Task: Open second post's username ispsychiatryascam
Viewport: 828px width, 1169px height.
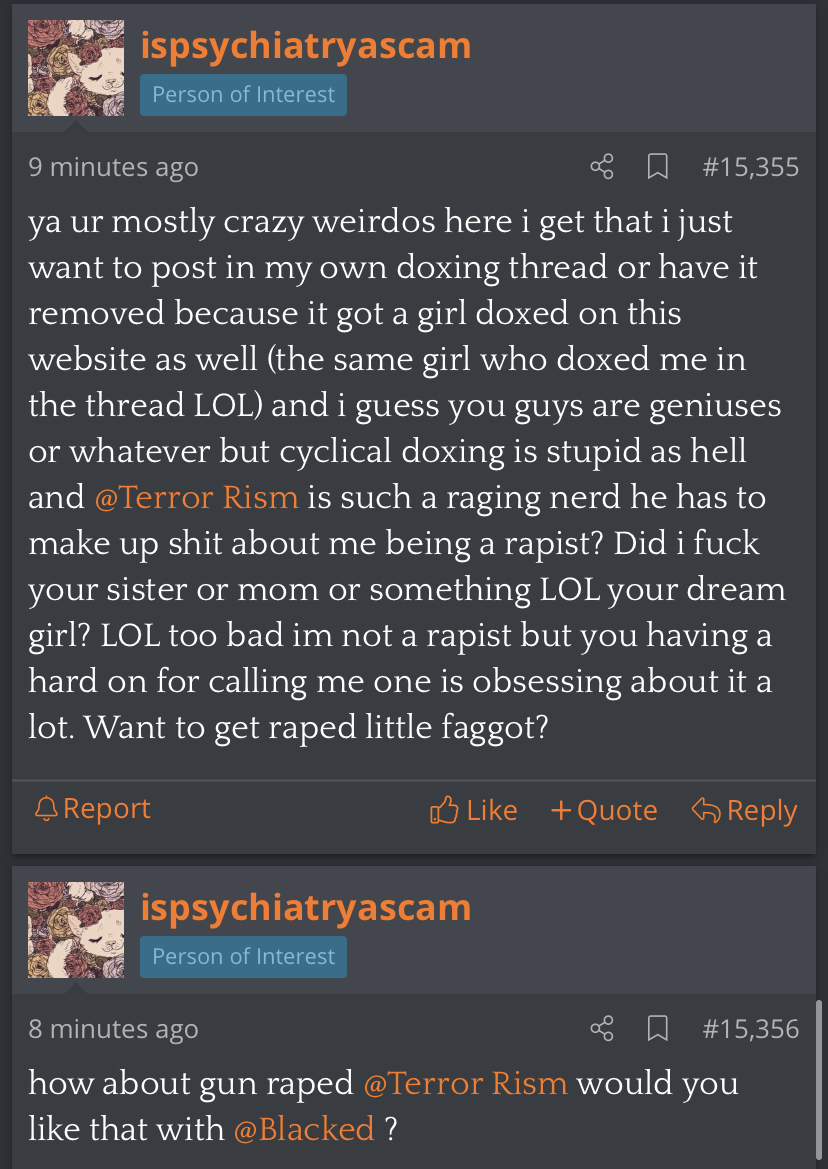Action: click(306, 908)
